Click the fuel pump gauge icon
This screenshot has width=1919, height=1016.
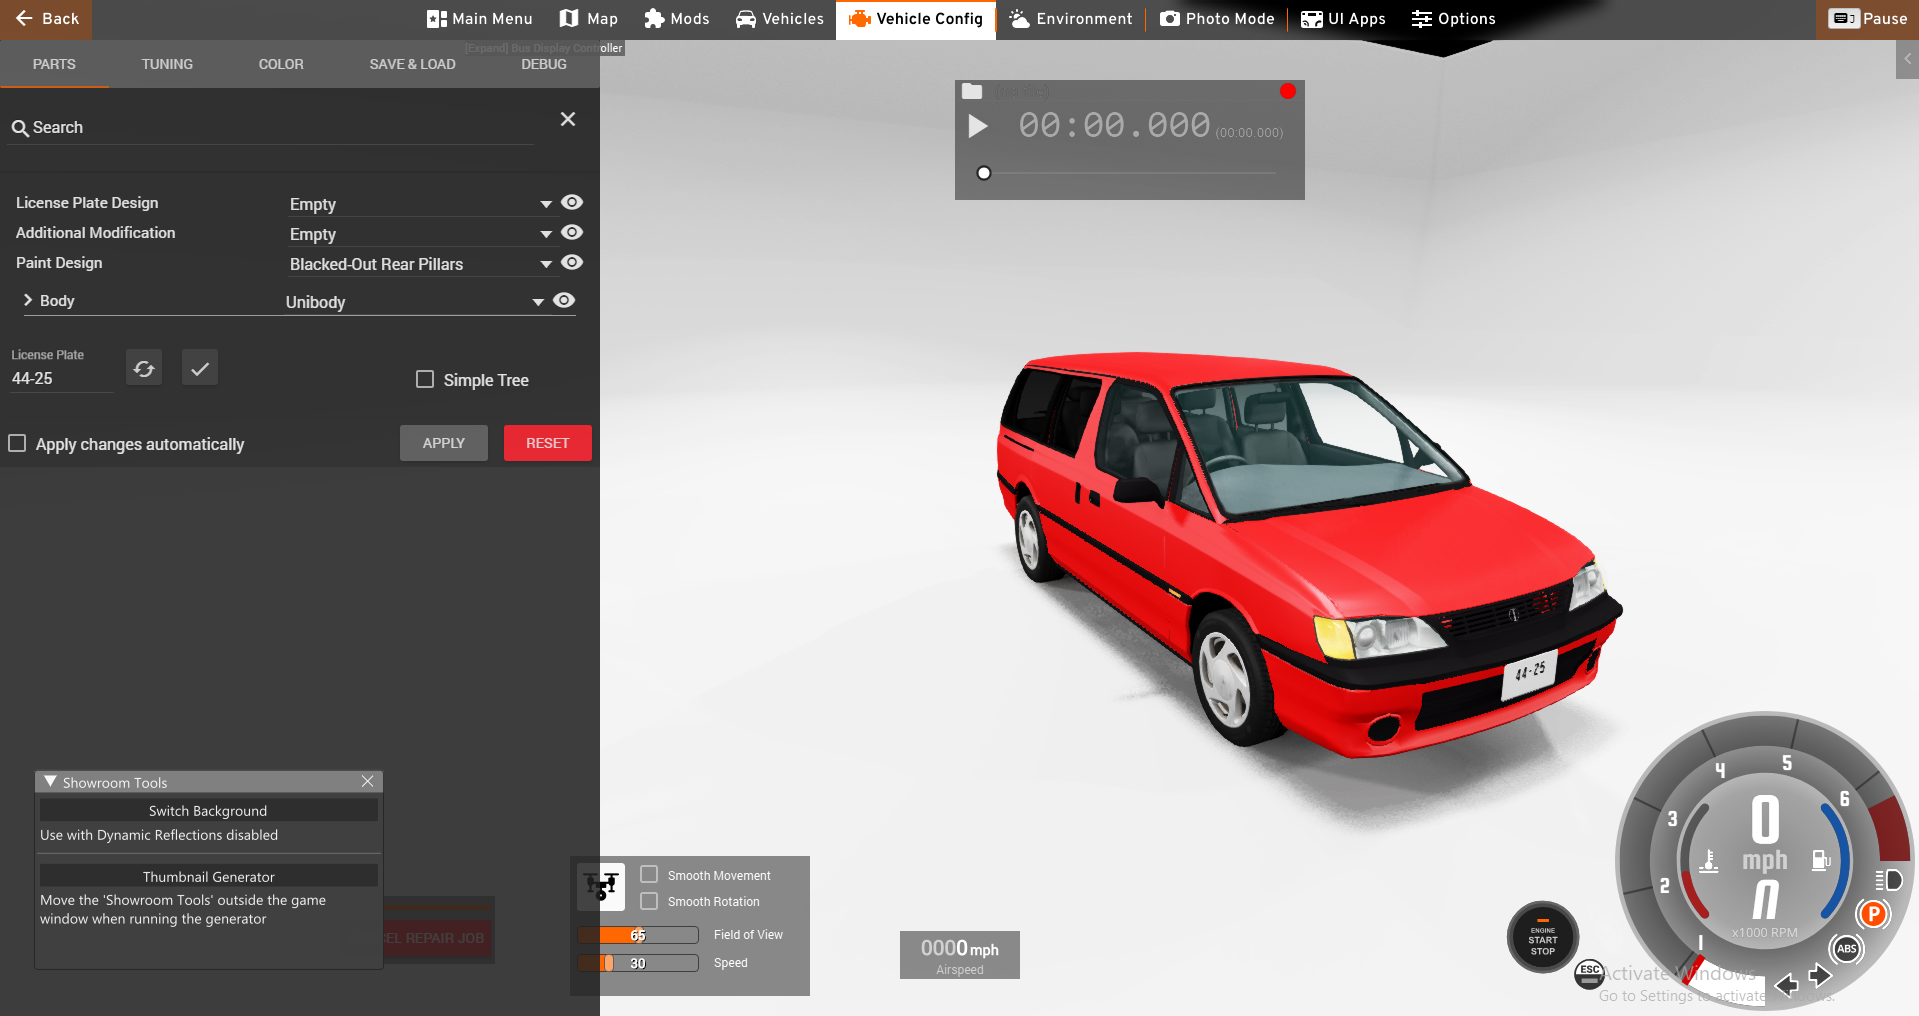click(1821, 859)
